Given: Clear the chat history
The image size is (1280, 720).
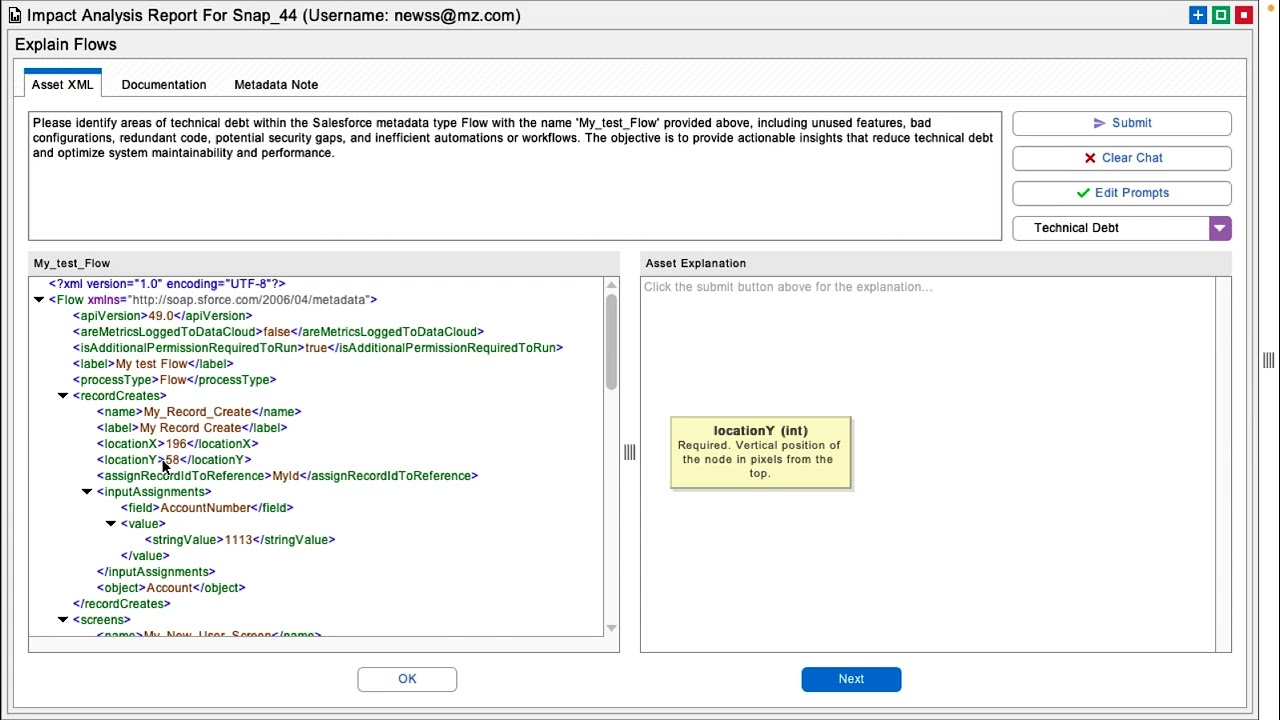Looking at the screenshot, I should [x=1122, y=158].
